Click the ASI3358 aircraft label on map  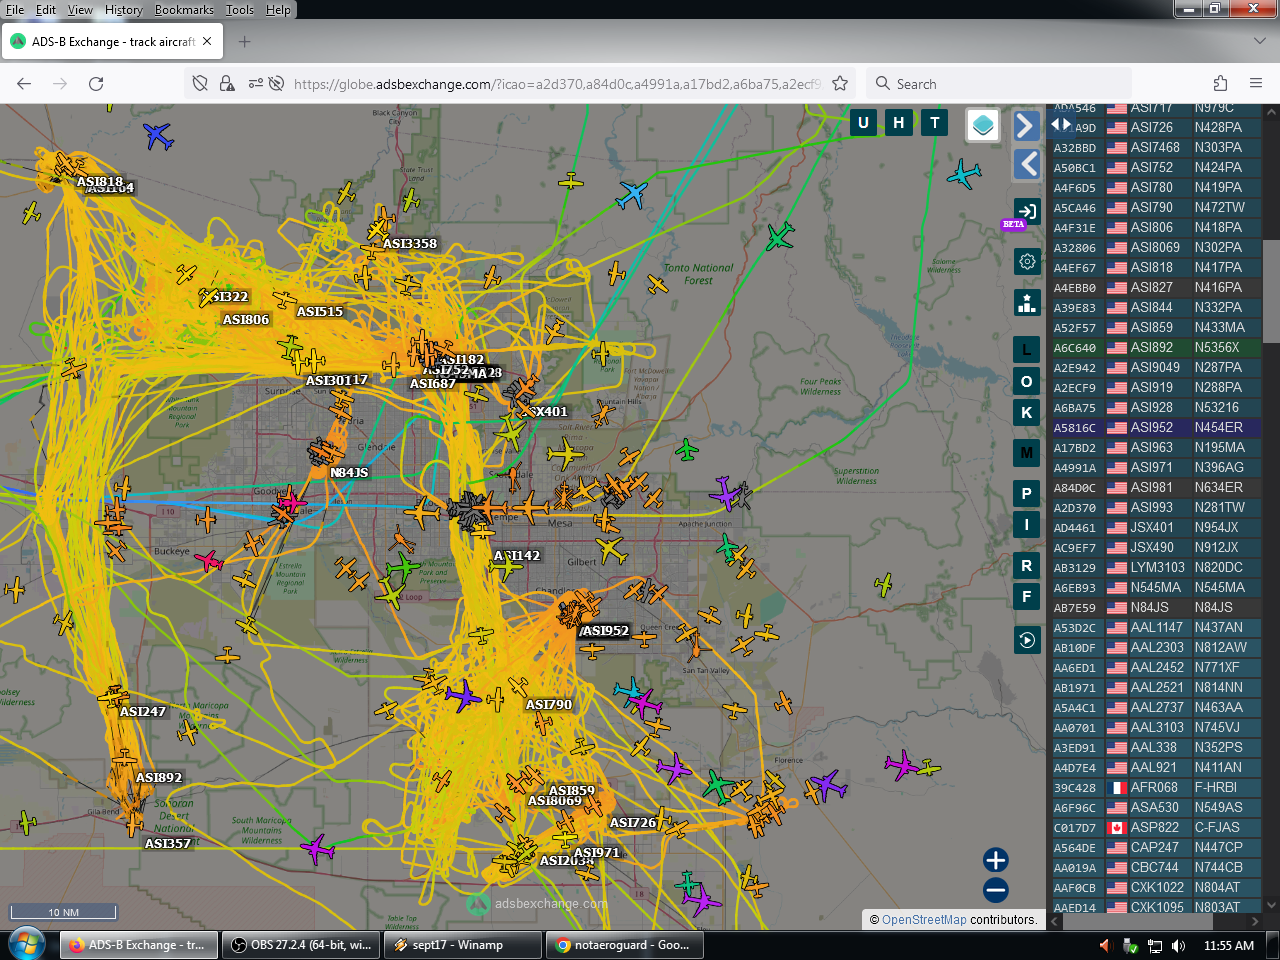[410, 244]
